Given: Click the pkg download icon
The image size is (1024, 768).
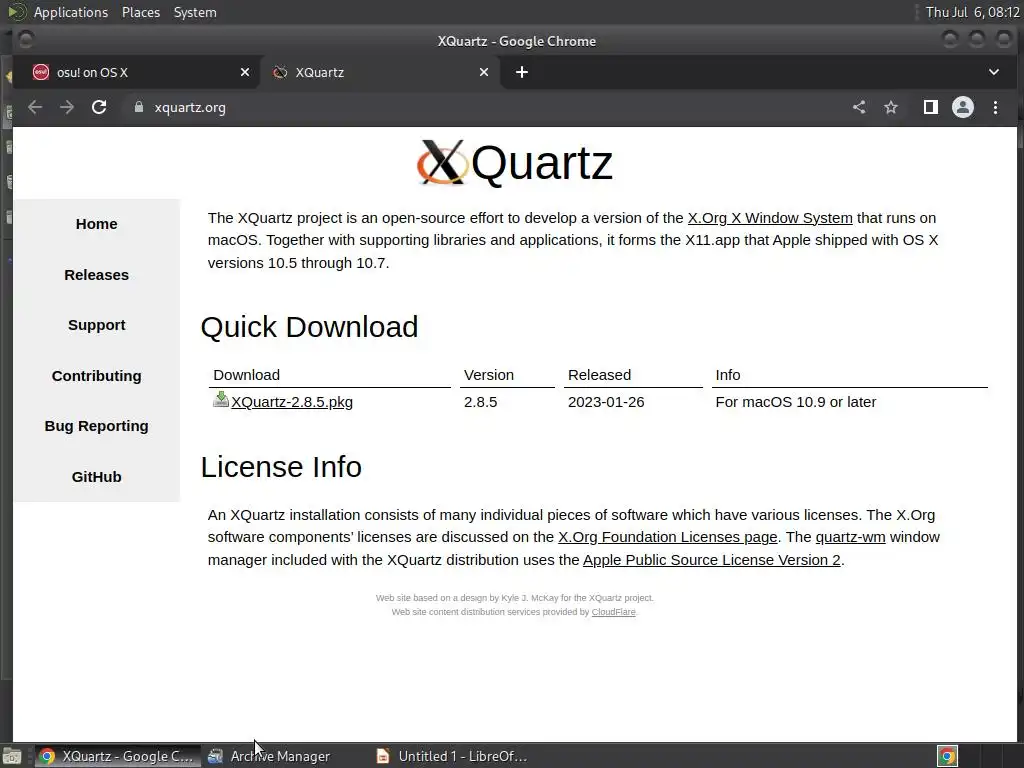Looking at the screenshot, I should coord(221,399).
